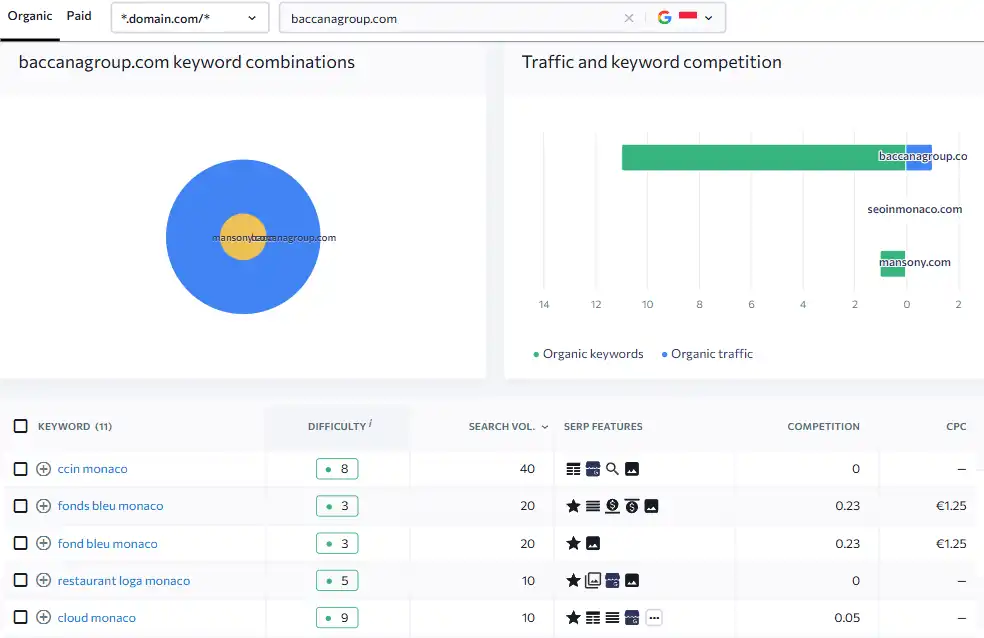
Task: Click image icon in ccin monaco row
Action: click(x=632, y=469)
